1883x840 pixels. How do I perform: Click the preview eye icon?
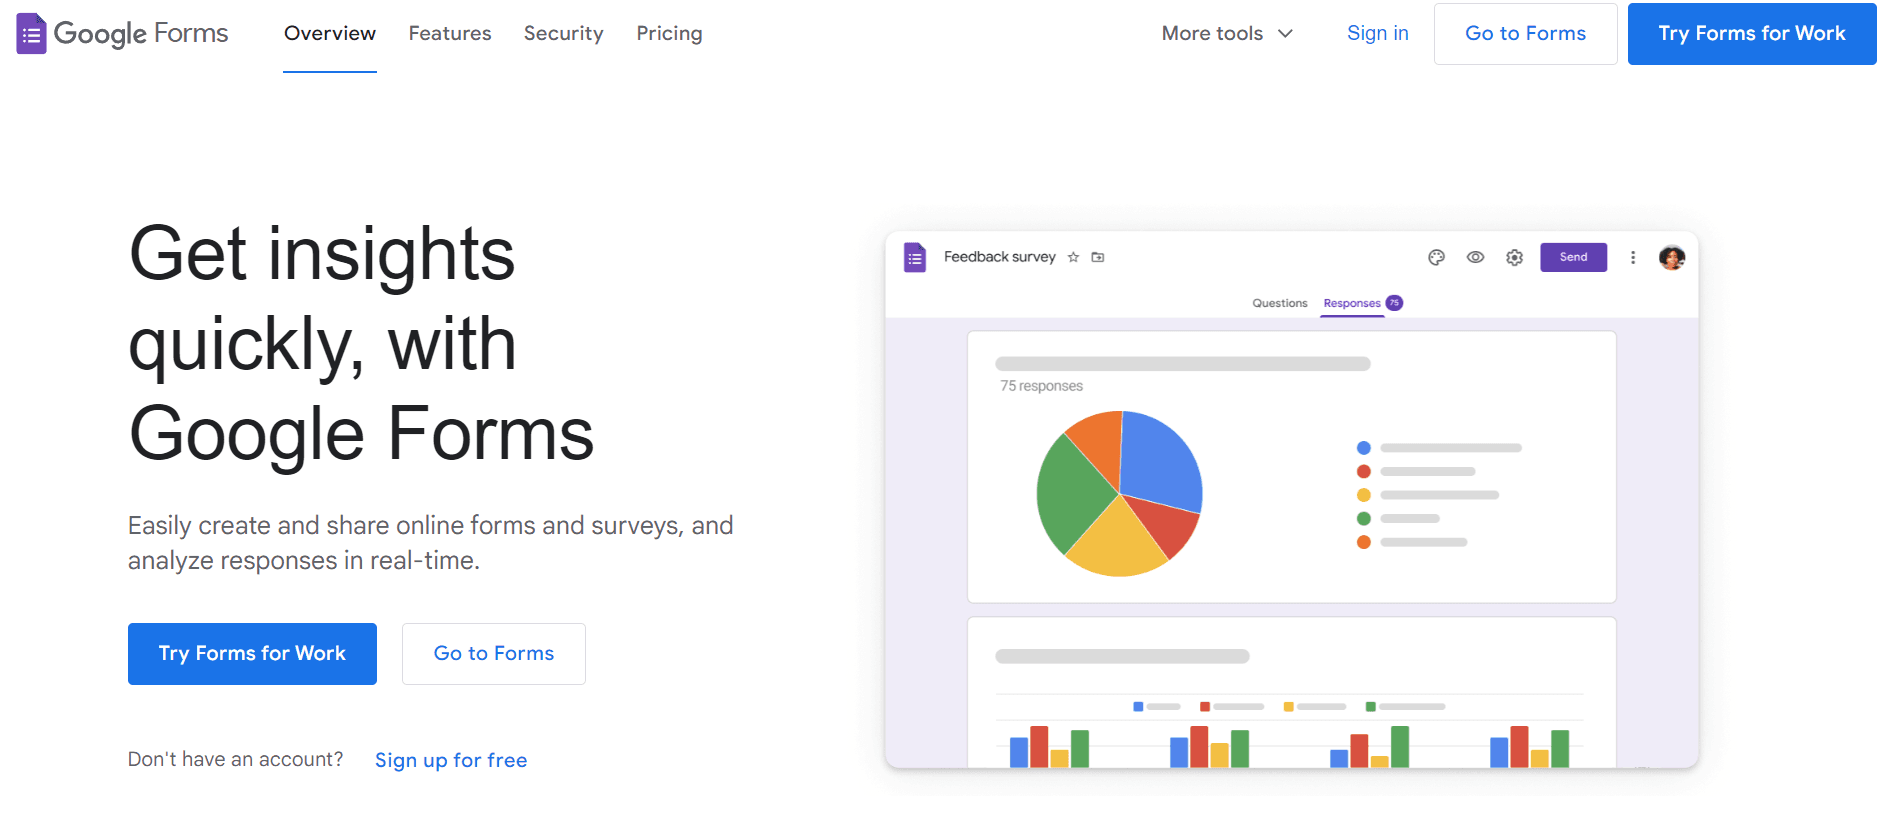[x=1475, y=257]
